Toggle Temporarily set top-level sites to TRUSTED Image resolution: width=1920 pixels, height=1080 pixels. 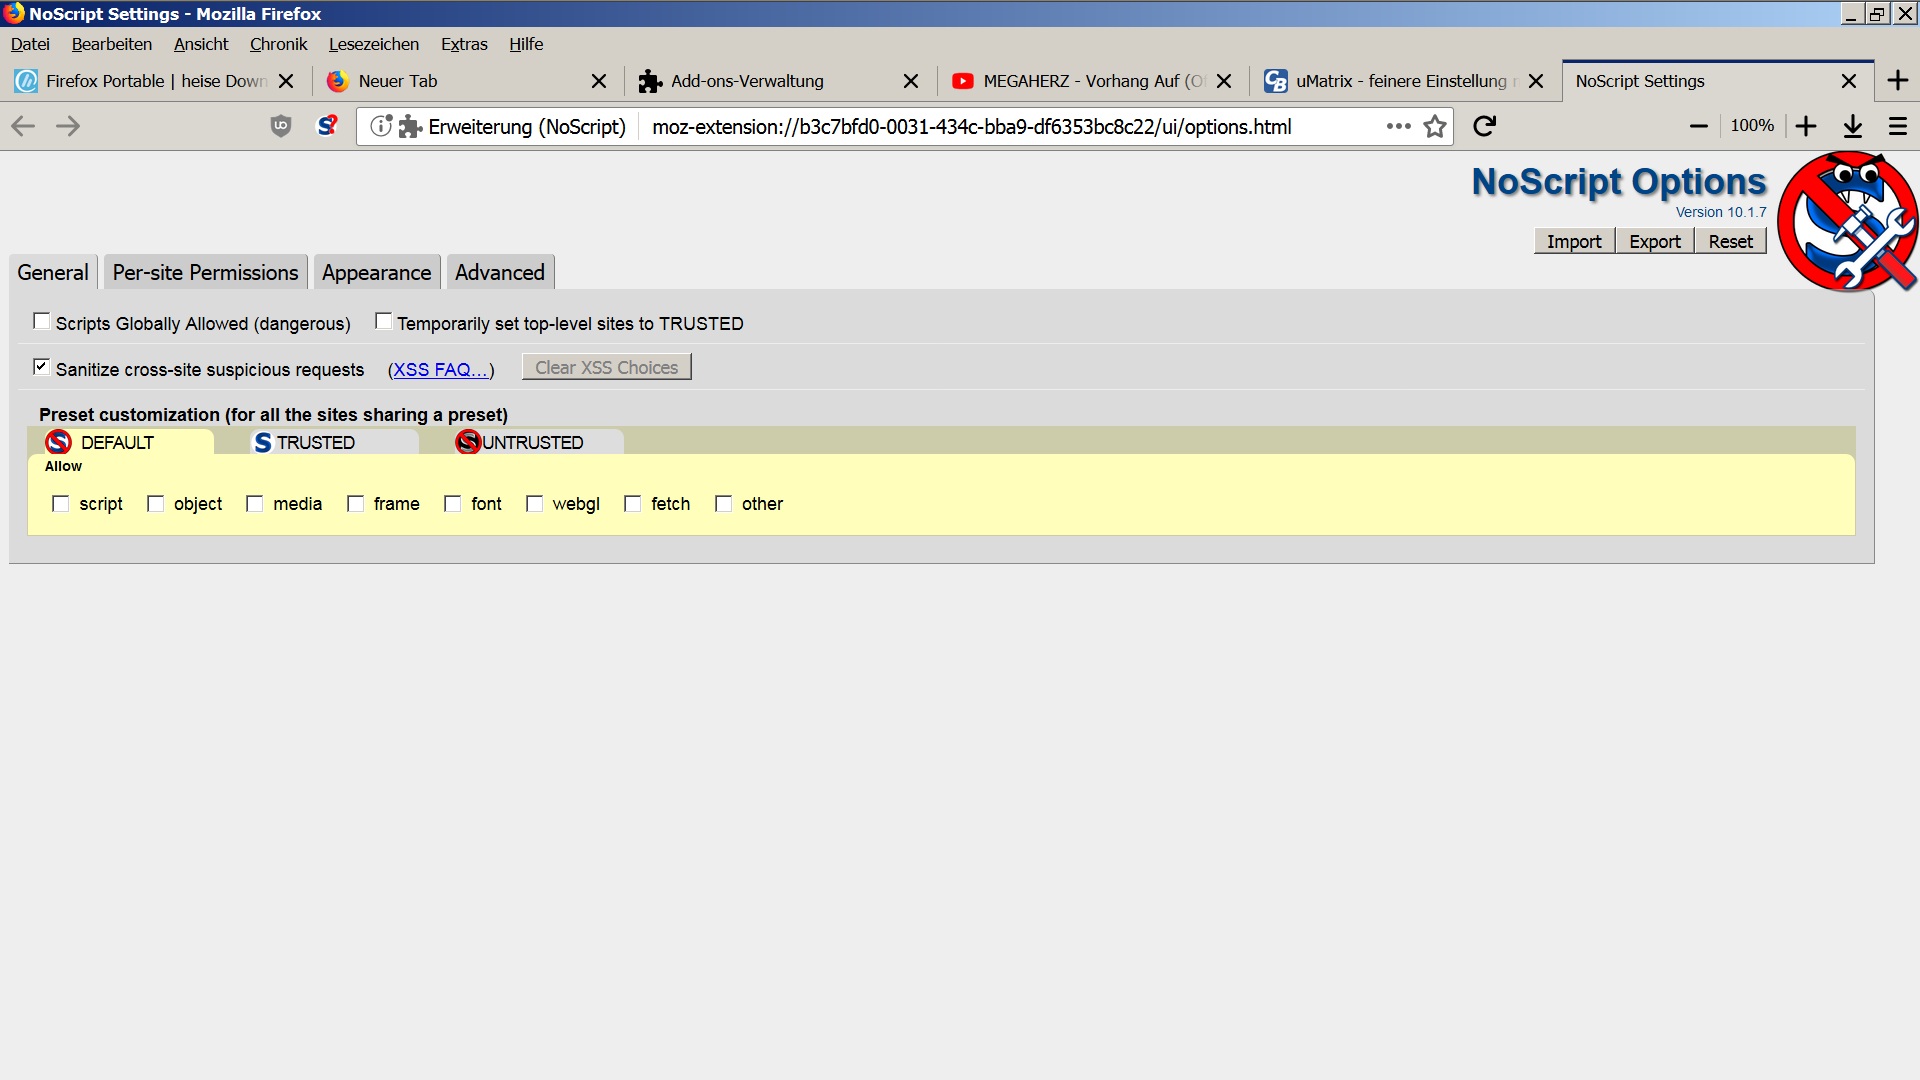click(x=383, y=321)
